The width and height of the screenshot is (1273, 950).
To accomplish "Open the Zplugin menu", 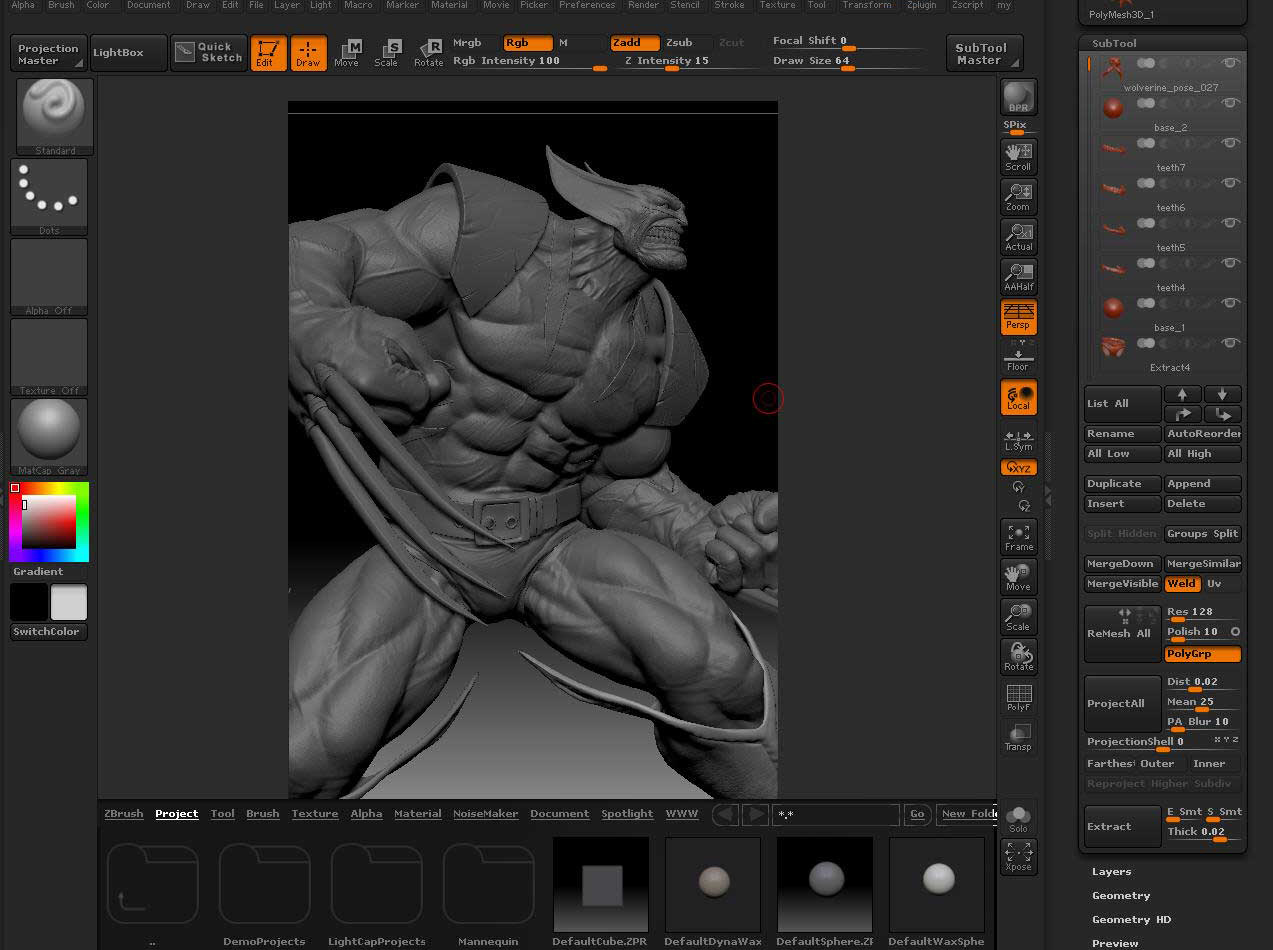I will (921, 5).
